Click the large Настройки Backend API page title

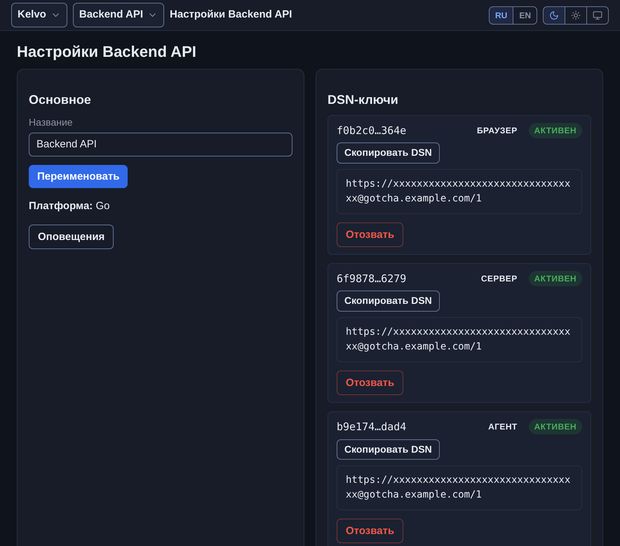(x=106, y=52)
